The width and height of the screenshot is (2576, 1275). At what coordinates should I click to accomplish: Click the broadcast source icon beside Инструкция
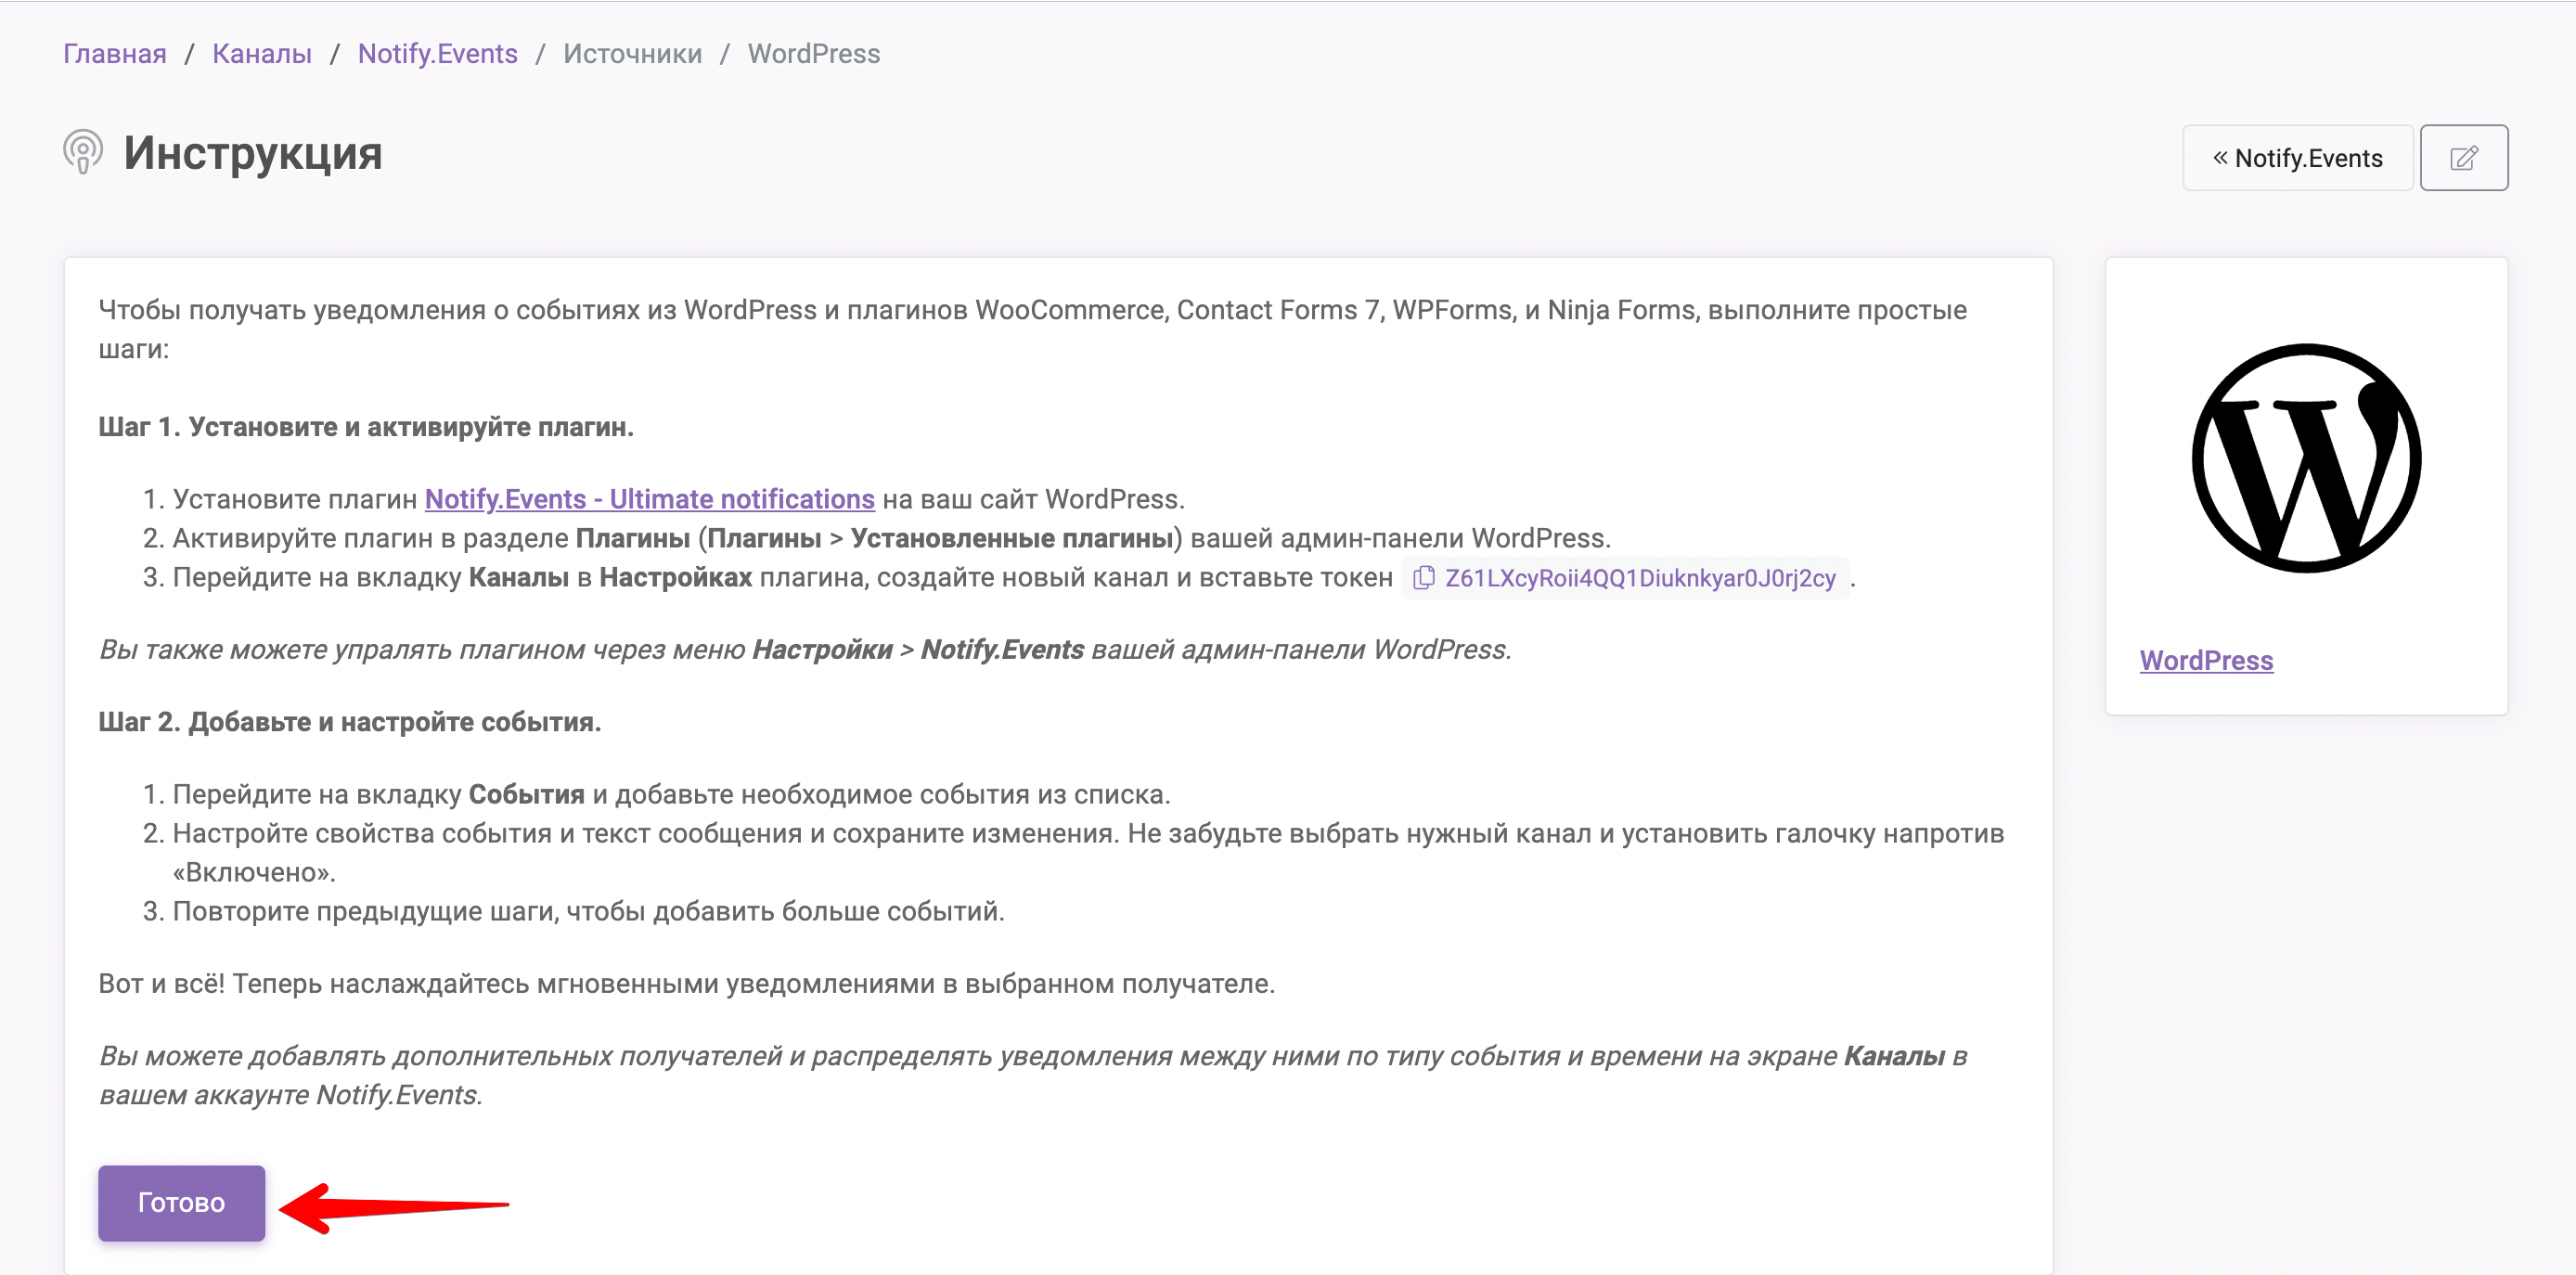click(x=83, y=152)
